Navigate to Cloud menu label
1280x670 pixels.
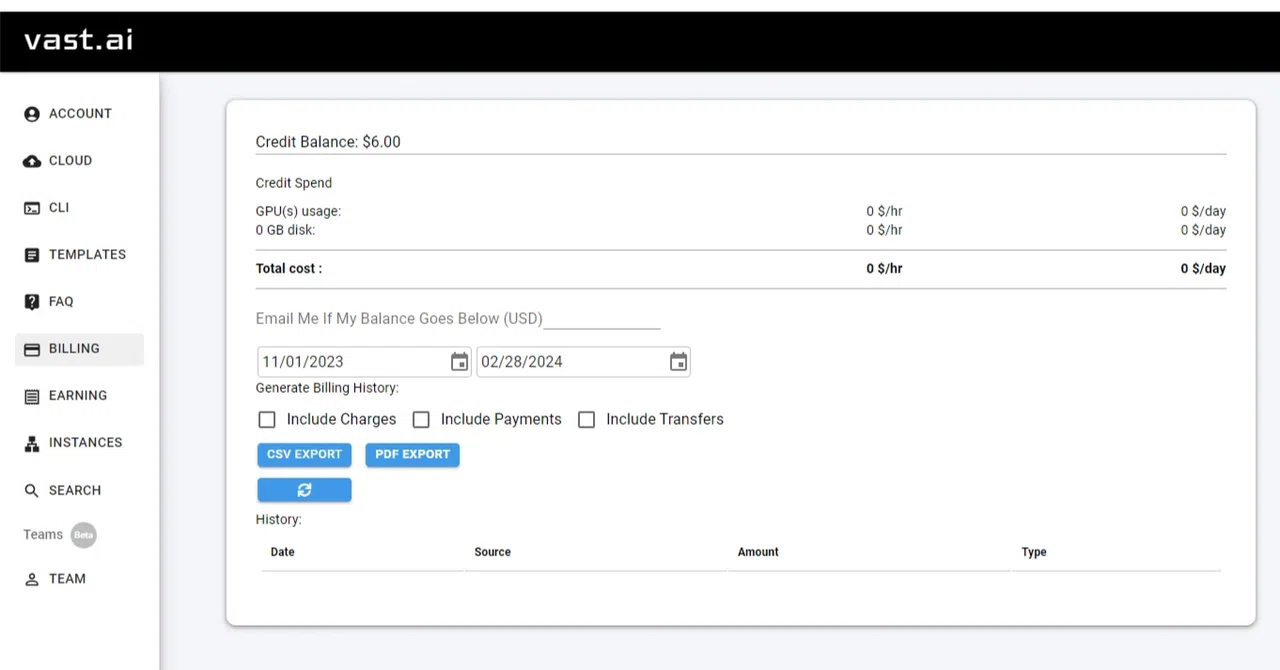70,161
